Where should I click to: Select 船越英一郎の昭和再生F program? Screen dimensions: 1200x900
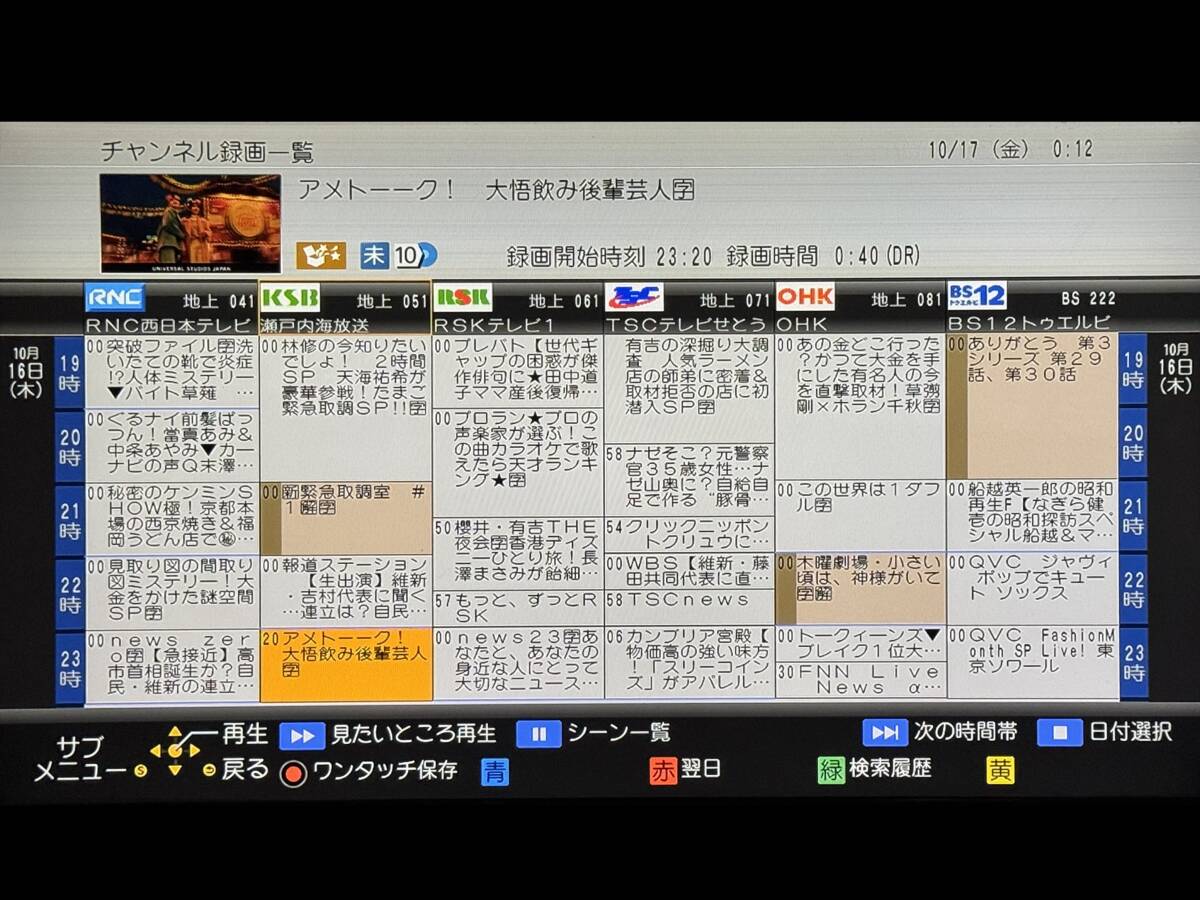tap(1032, 515)
